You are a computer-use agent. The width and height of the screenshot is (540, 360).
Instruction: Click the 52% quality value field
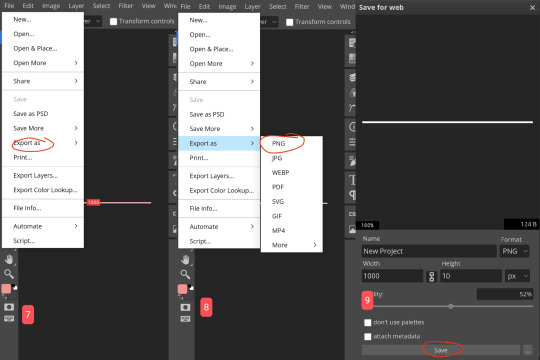pos(505,294)
